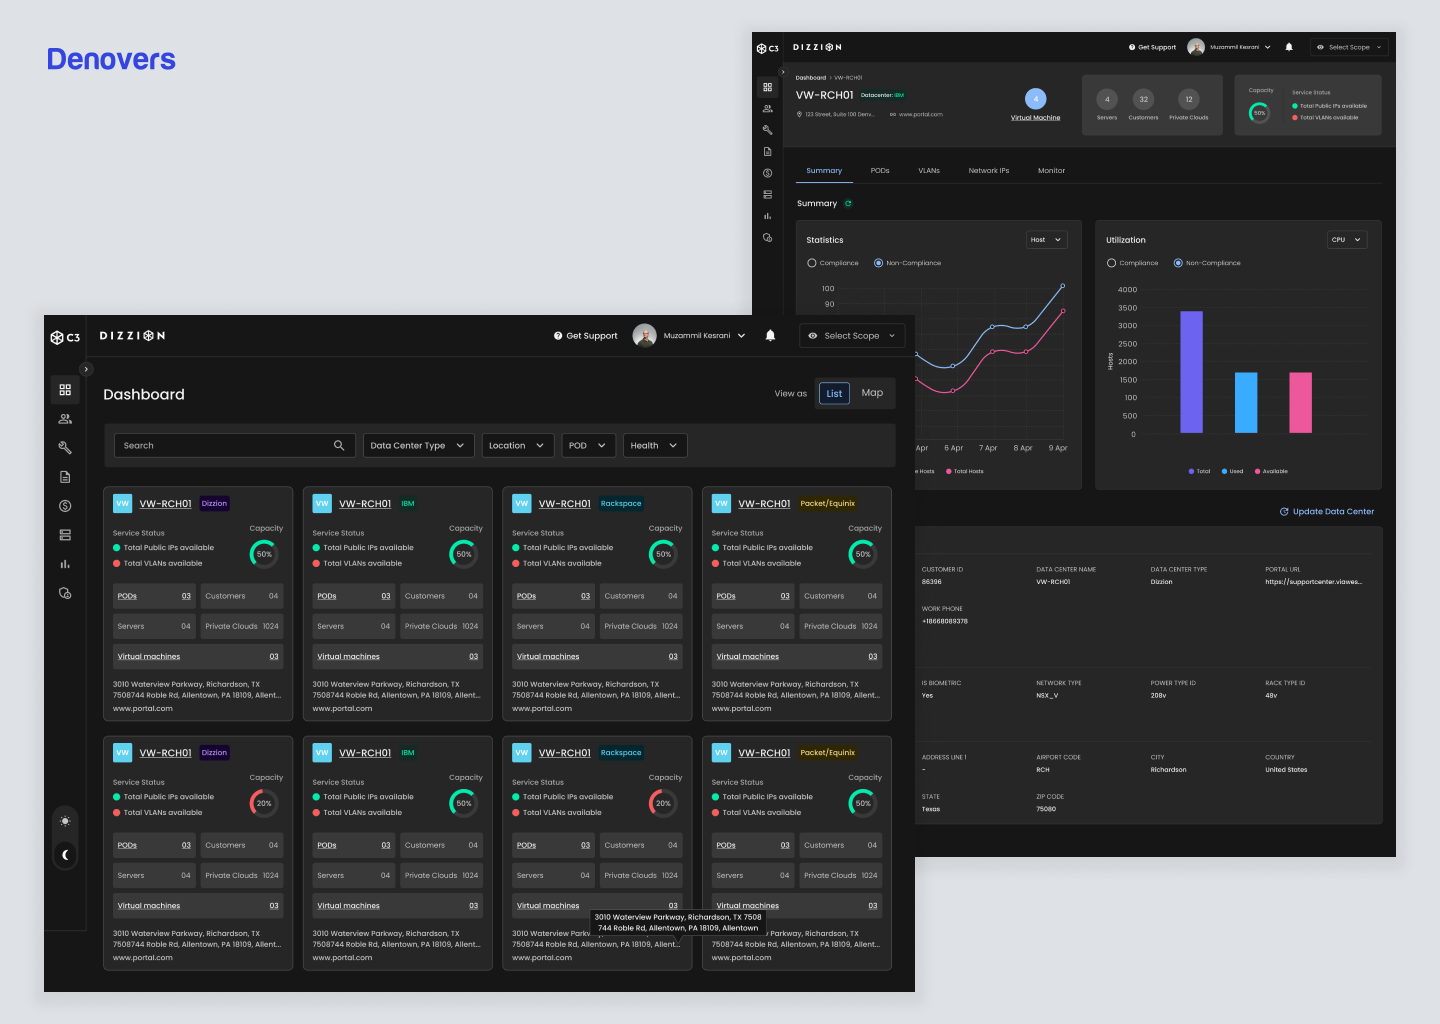Viewport: 1440px width, 1024px height.
Task: Switch to the VLANs tab
Action: [x=929, y=171]
